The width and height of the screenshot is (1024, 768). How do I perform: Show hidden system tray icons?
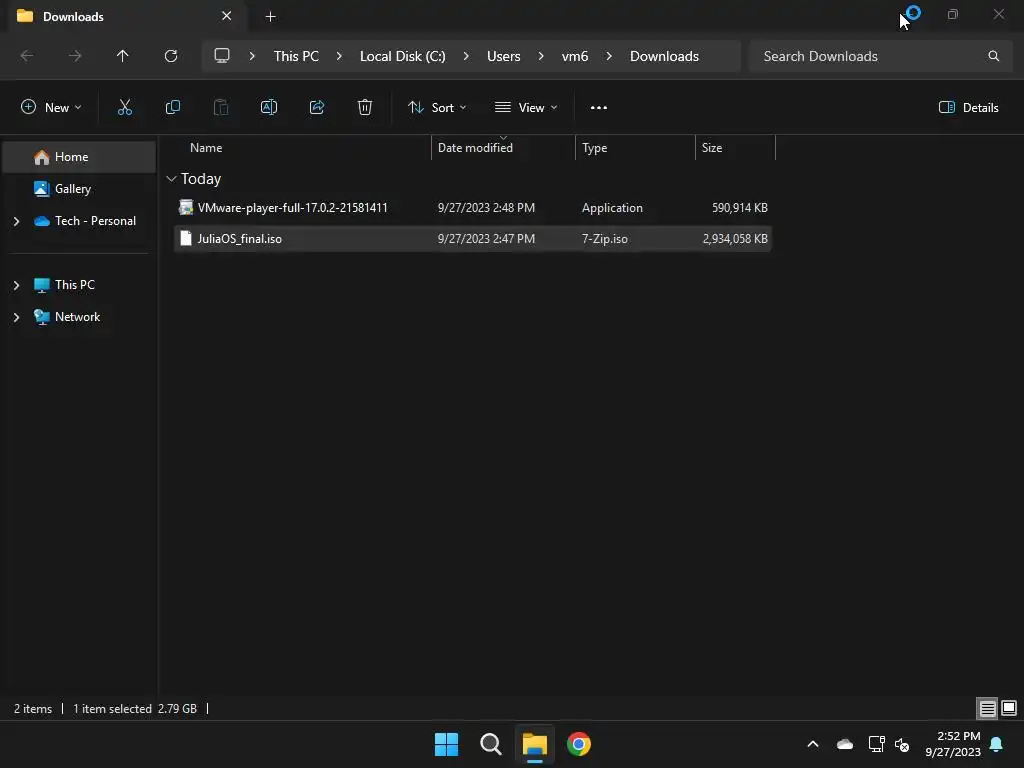point(813,744)
